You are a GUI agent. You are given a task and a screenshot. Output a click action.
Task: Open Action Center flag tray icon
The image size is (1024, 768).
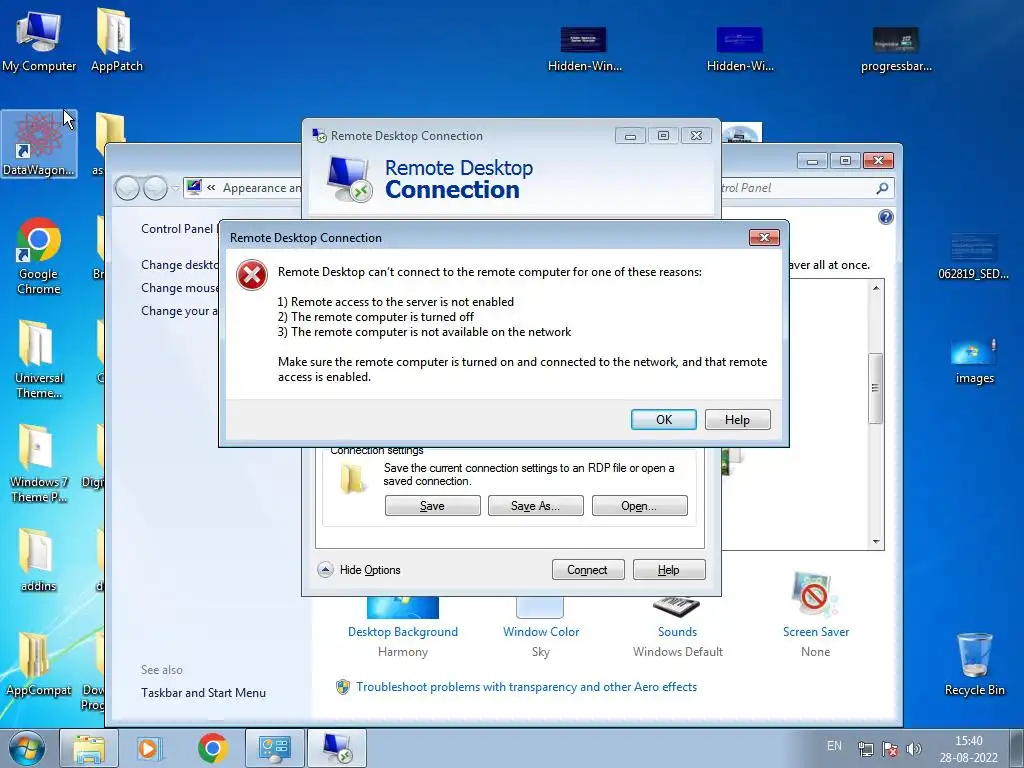889,749
